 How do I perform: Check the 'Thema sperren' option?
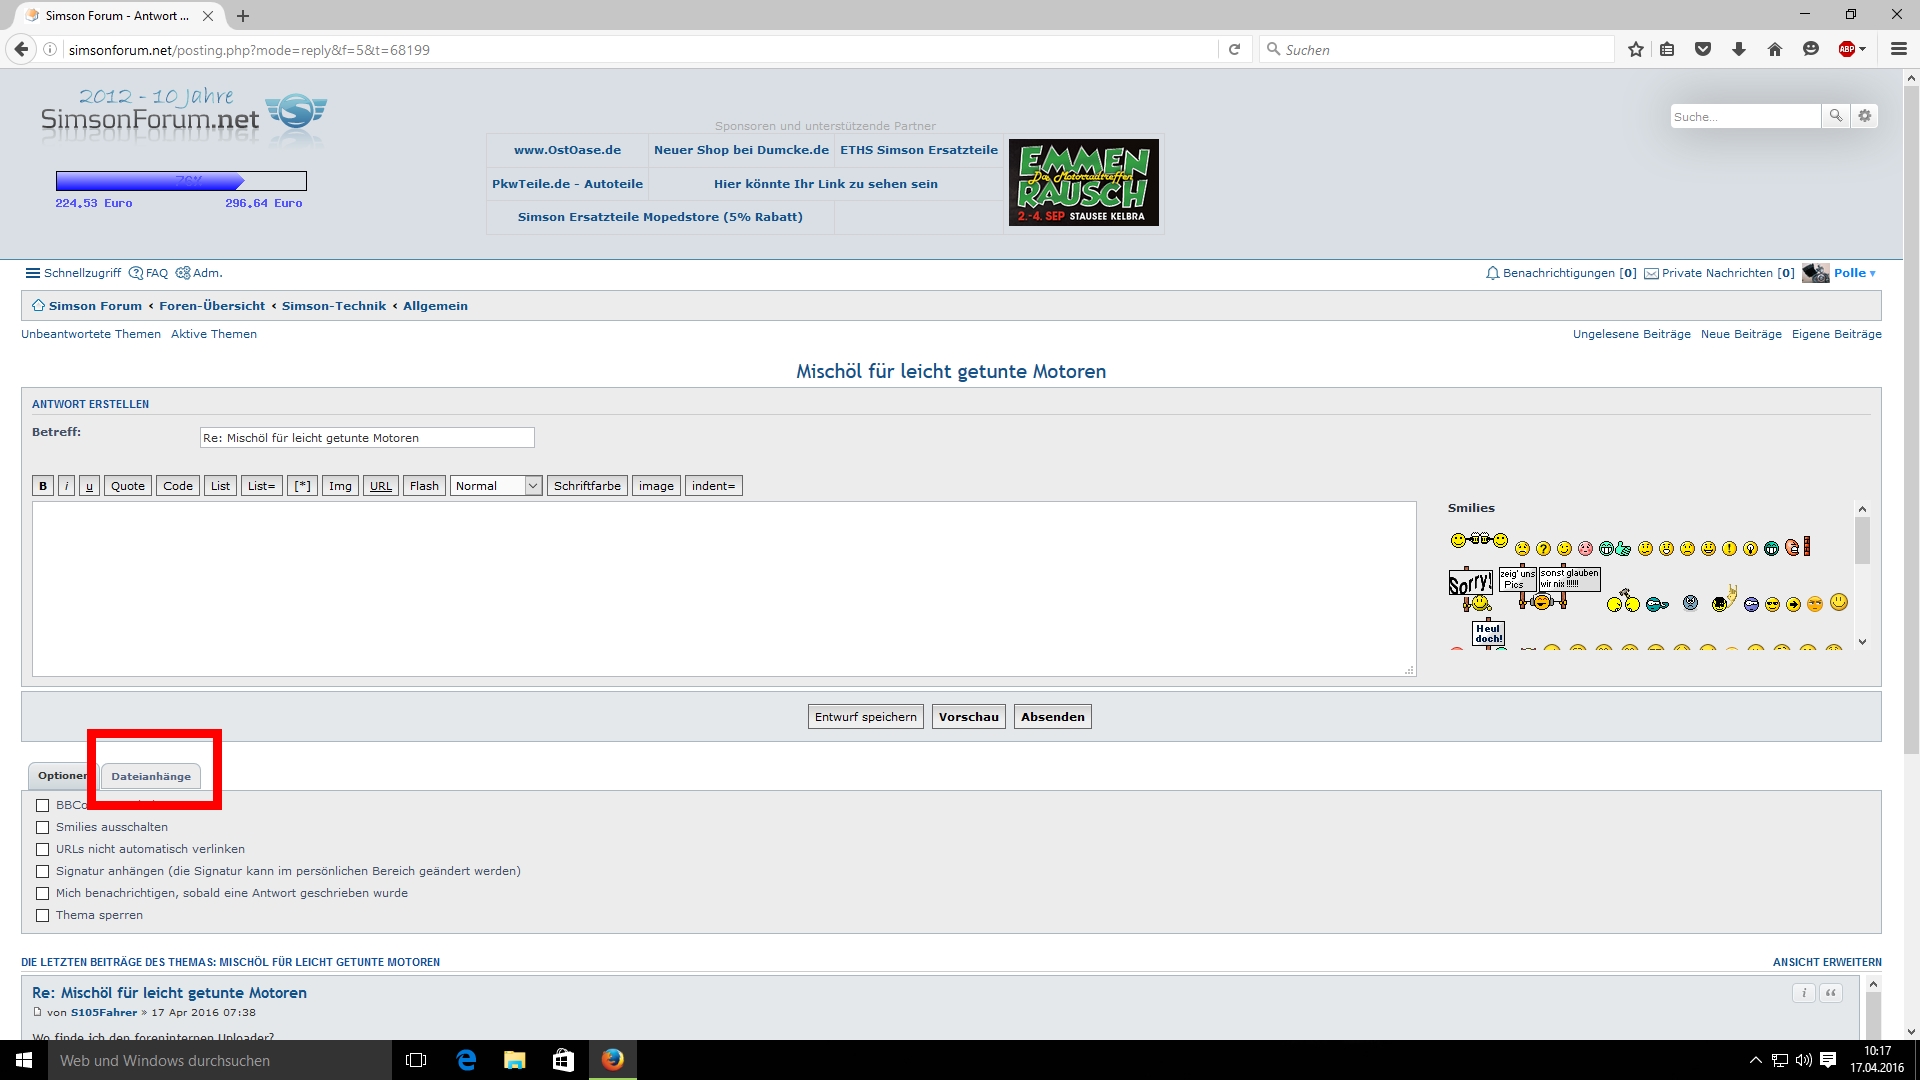click(x=42, y=915)
